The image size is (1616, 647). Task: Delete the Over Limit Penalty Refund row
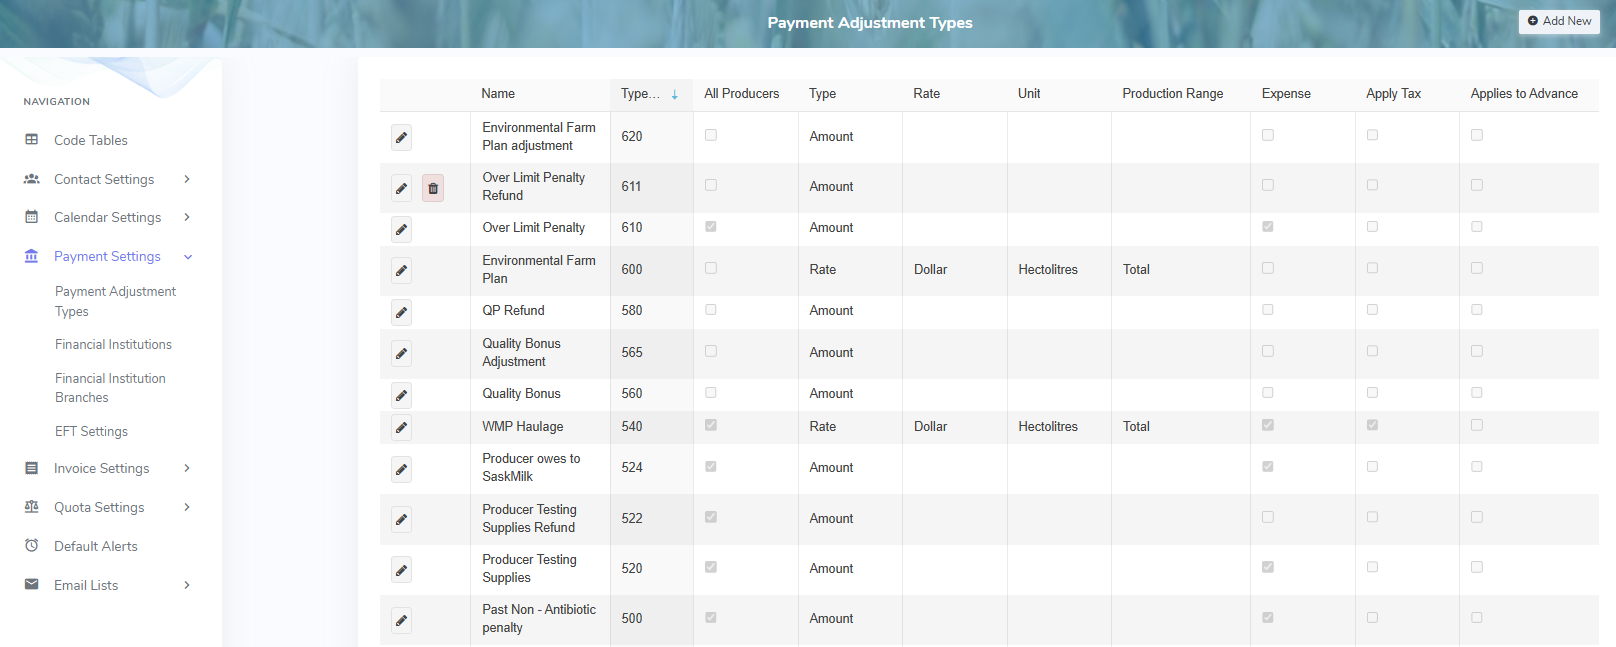tap(433, 188)
